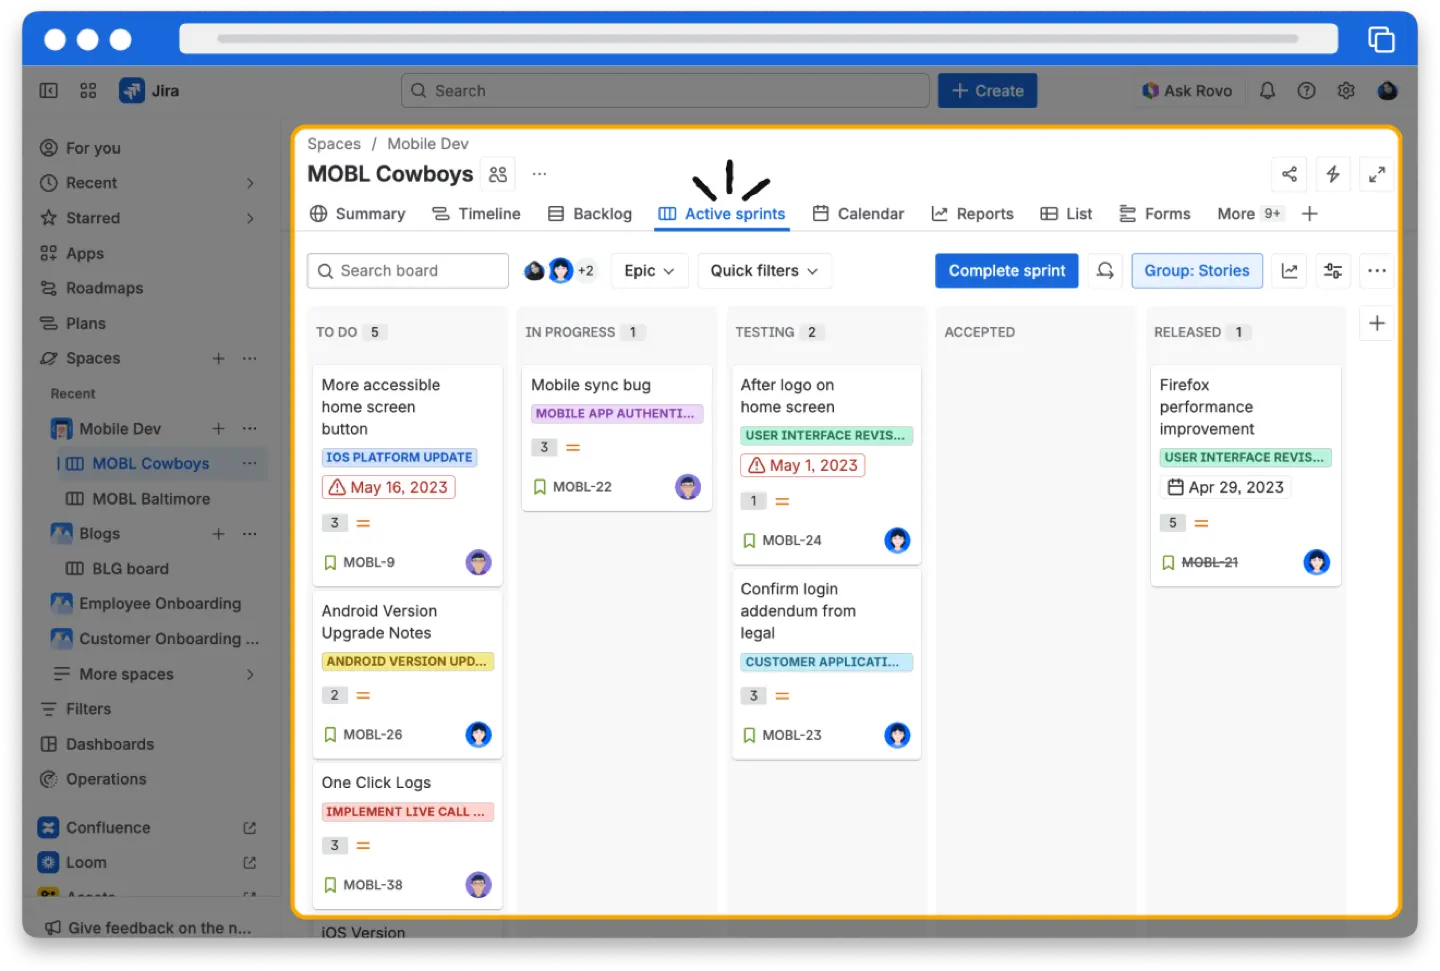This screenshot has height=971, width=1440.
Task: Expand More spaces
Action: pos(250,674)
